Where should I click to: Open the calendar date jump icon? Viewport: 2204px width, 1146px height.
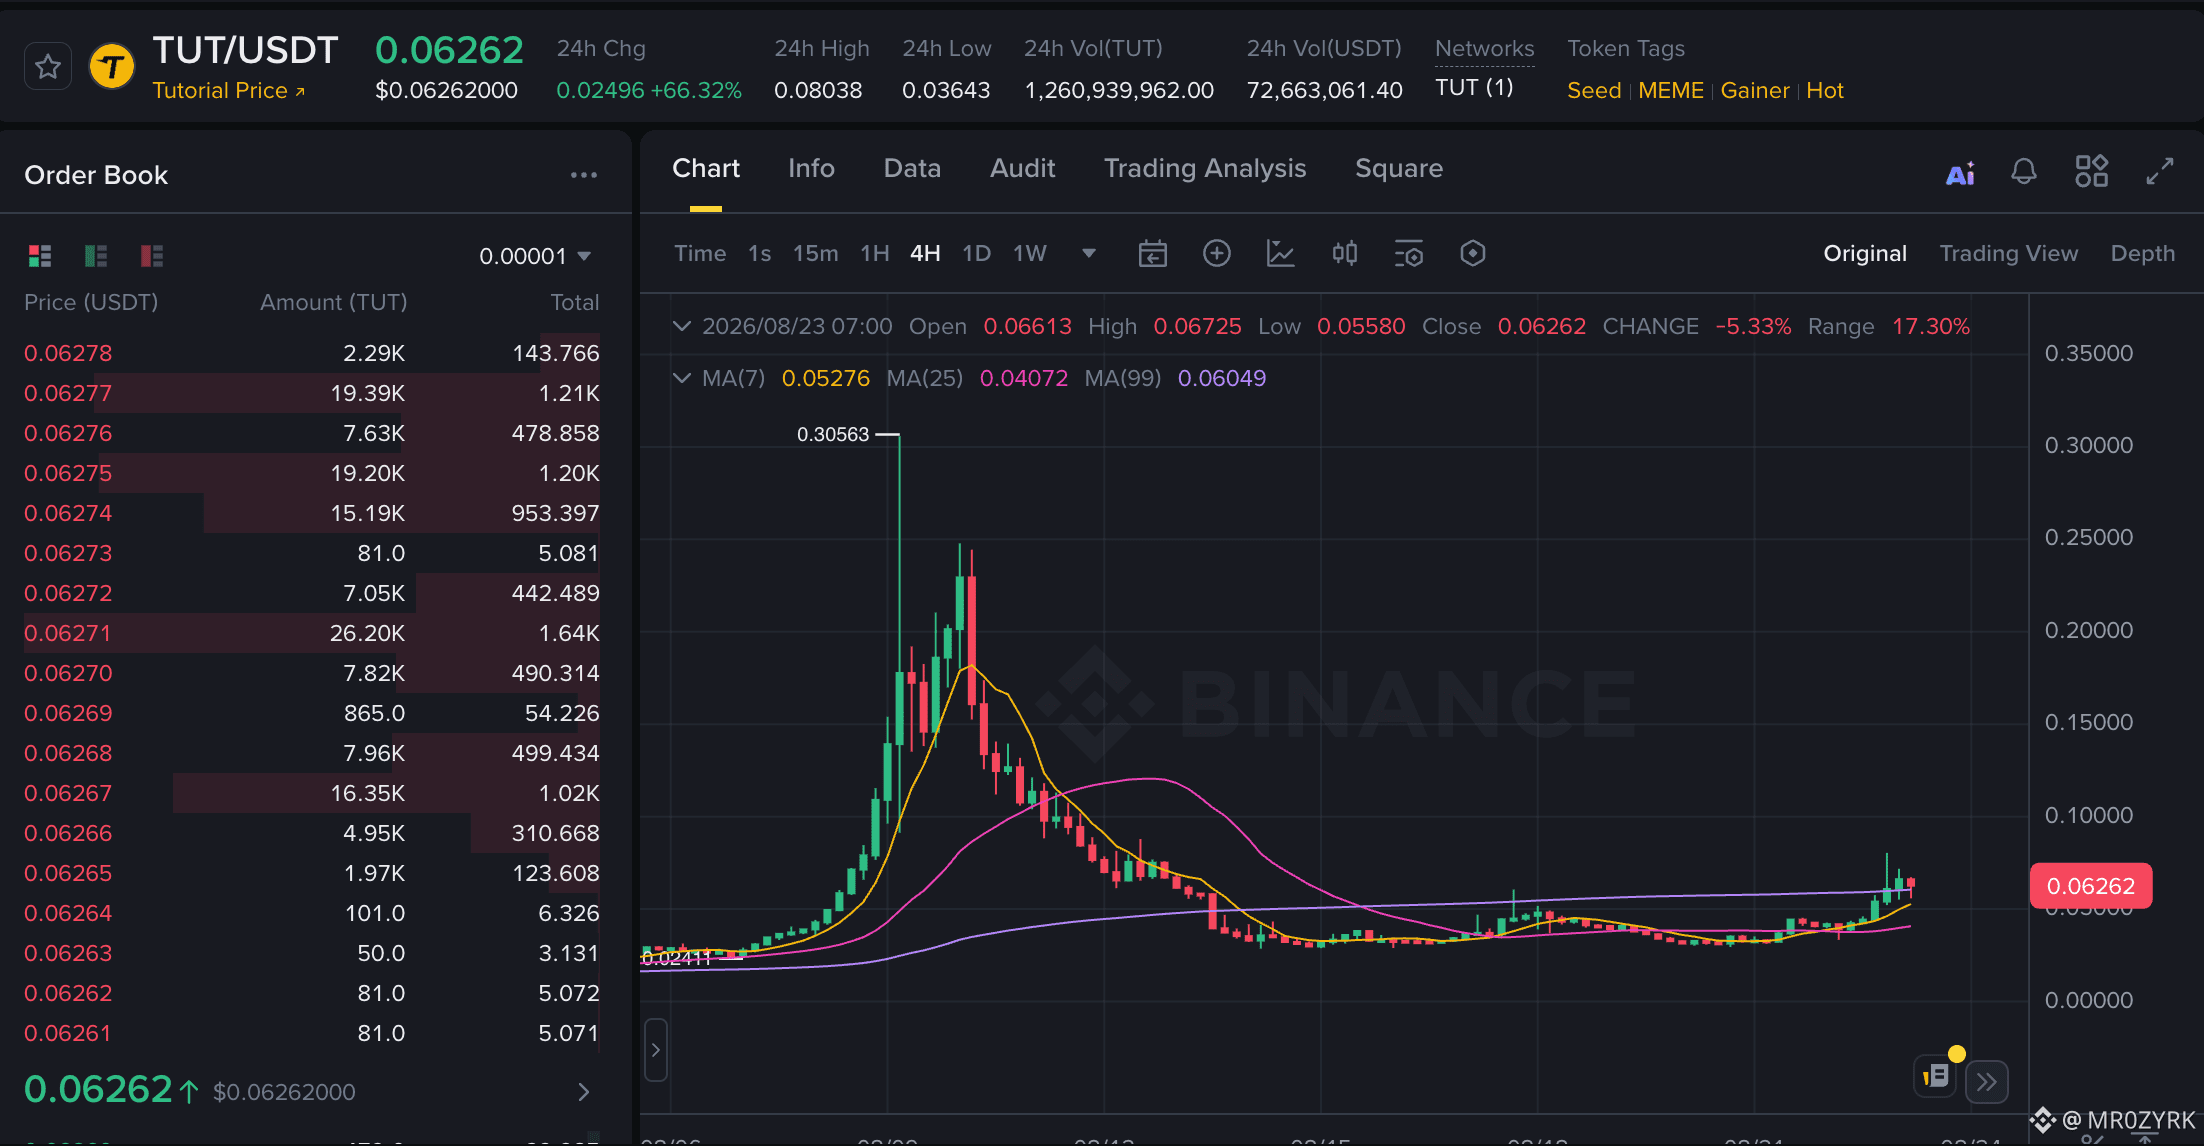point(1153,254)
